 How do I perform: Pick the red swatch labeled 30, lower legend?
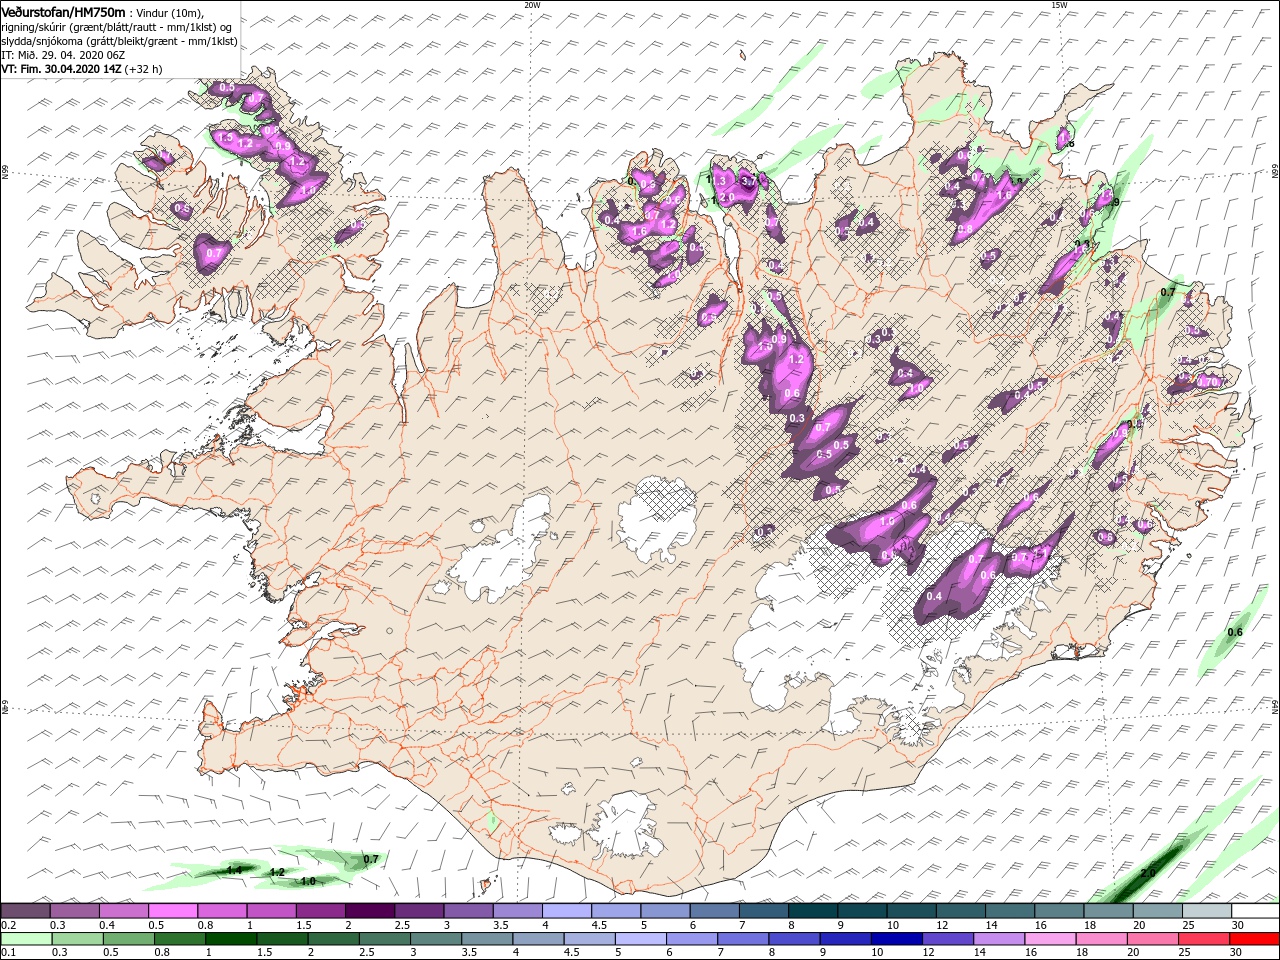click(1255, 940)
